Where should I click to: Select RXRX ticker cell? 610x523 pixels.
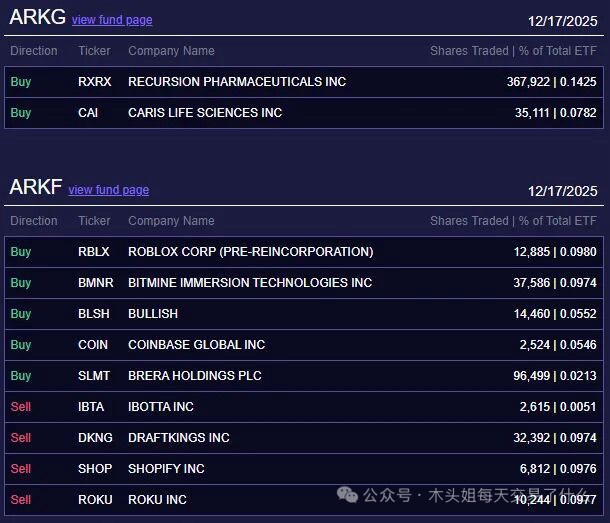point(95,82)
